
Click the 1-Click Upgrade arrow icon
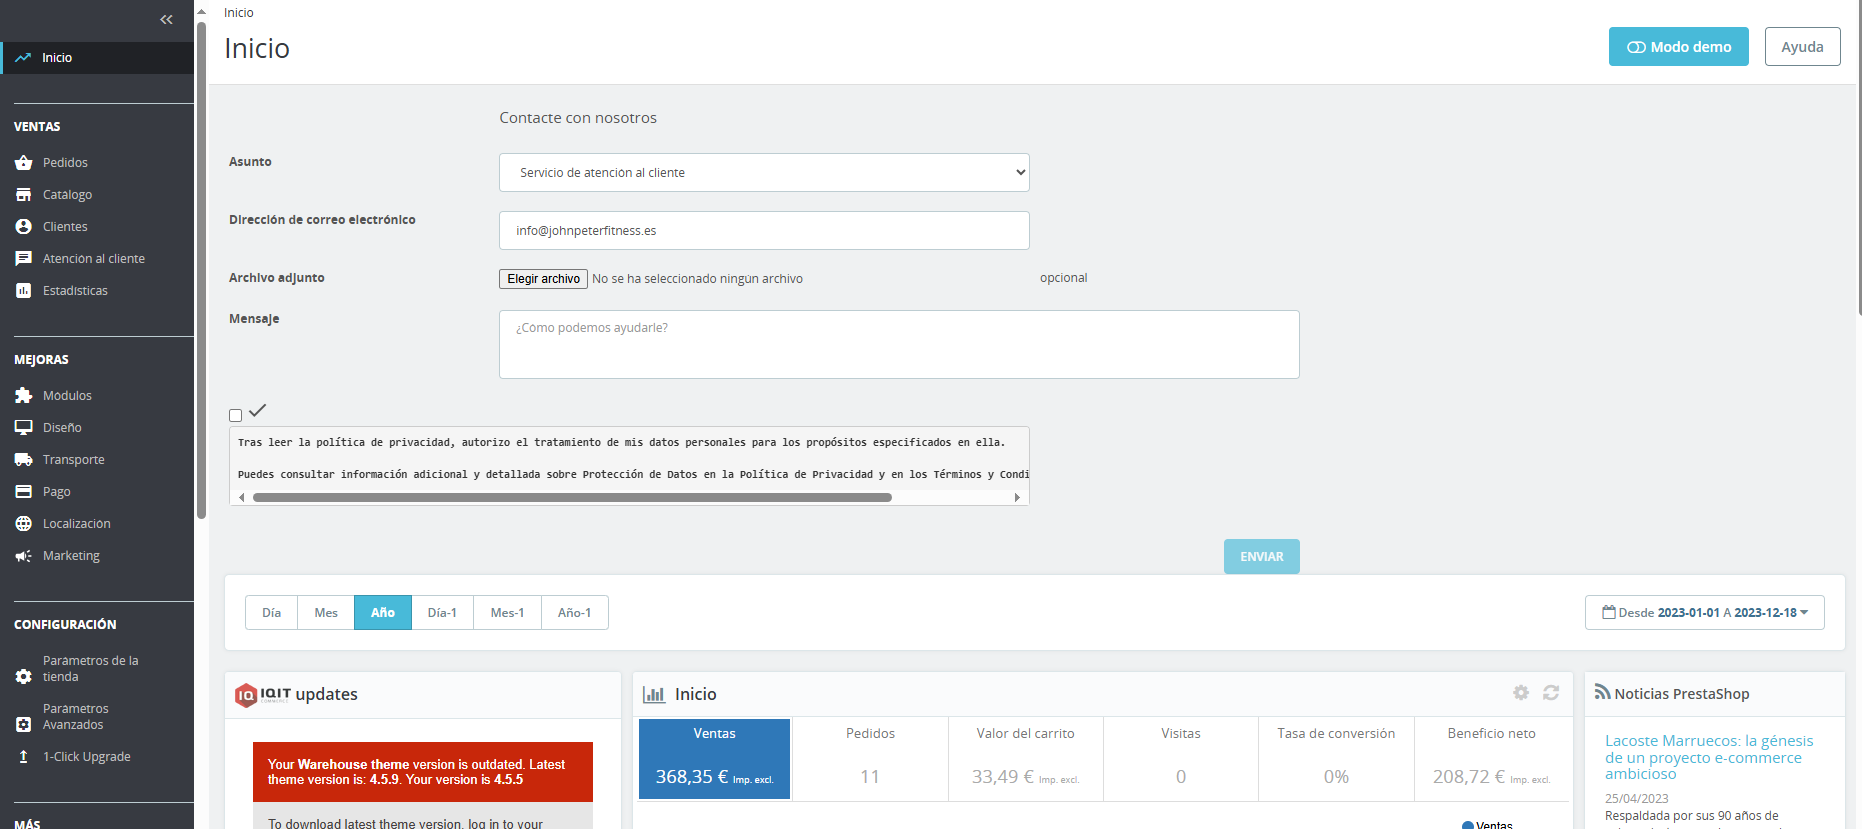(24, 757)
